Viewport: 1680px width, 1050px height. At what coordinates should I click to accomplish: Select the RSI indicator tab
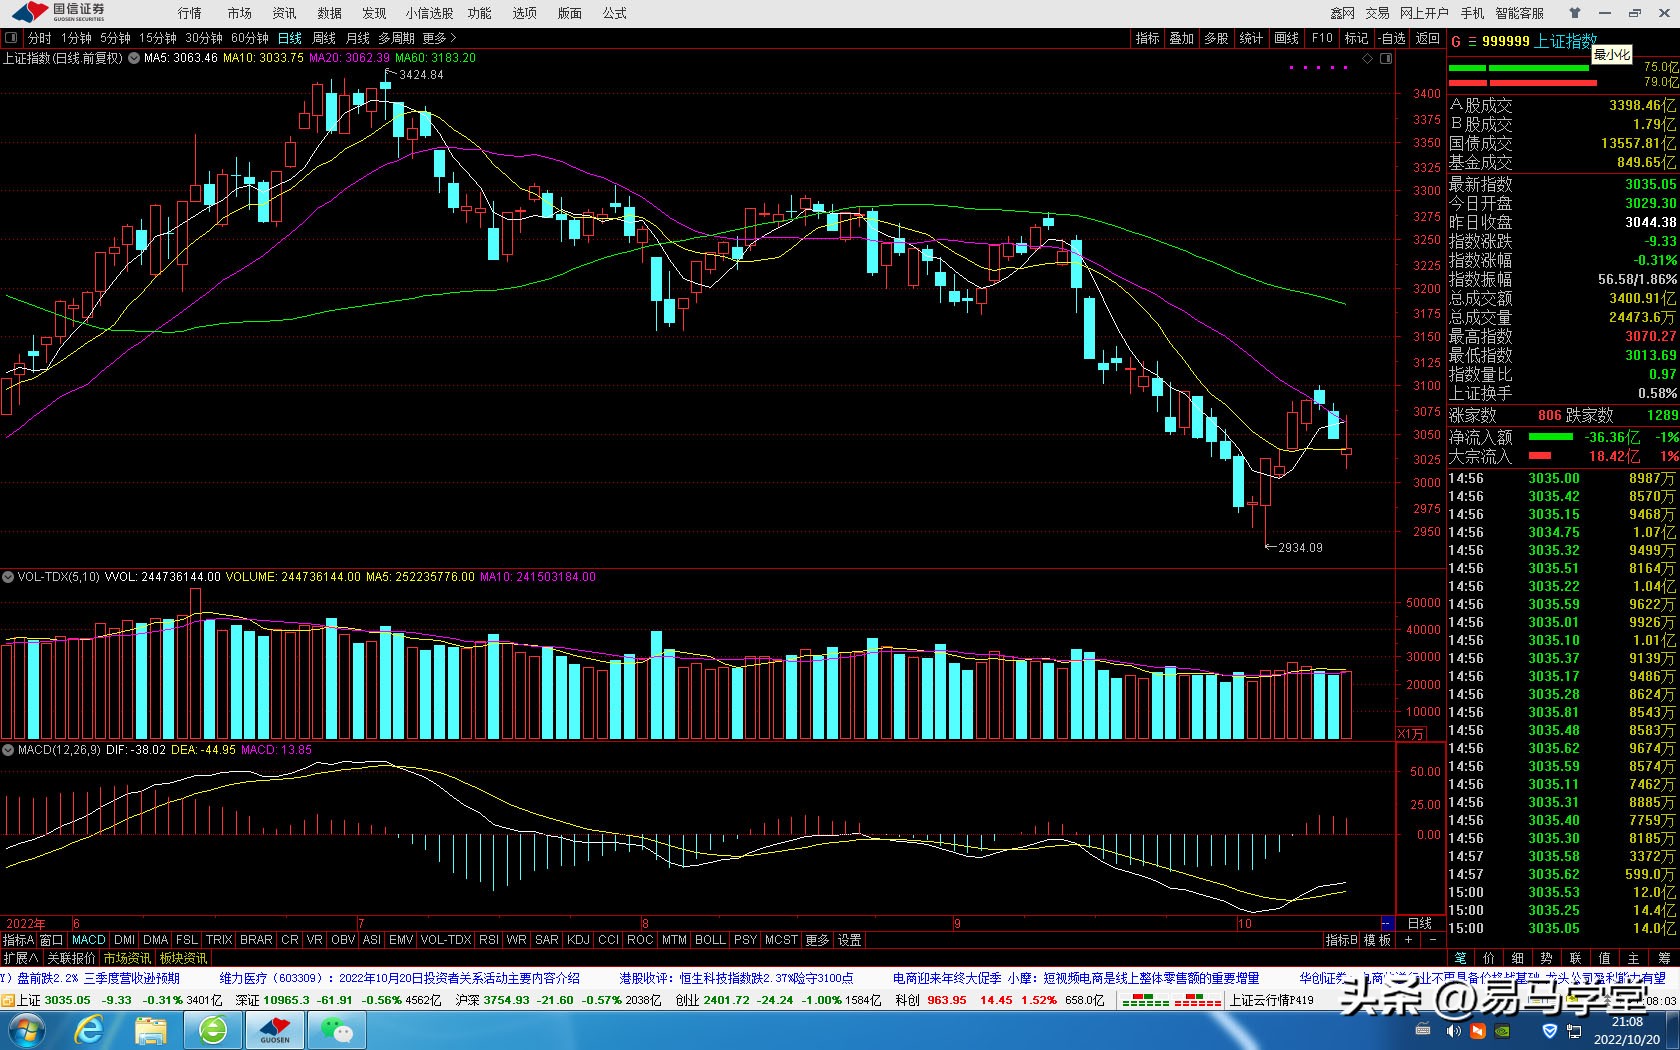click(489, 940)
